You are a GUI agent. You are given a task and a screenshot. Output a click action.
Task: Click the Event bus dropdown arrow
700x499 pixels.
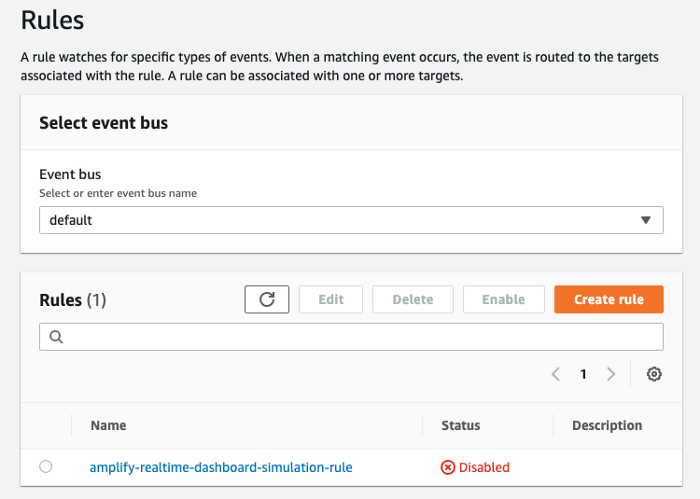tap(645, 220)
